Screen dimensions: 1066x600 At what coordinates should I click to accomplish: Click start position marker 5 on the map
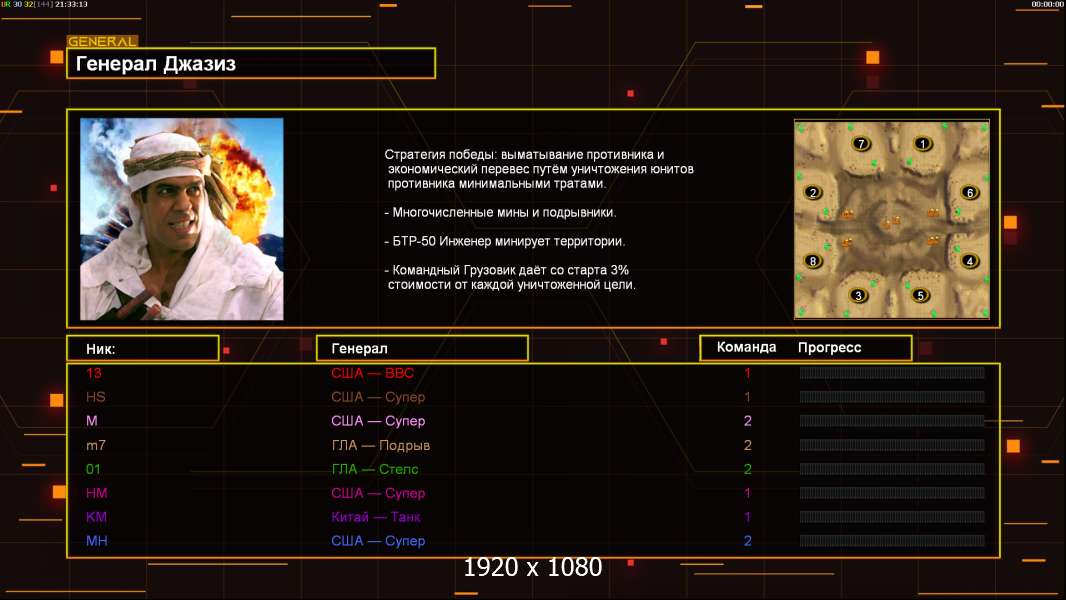(x=921, y=295)
